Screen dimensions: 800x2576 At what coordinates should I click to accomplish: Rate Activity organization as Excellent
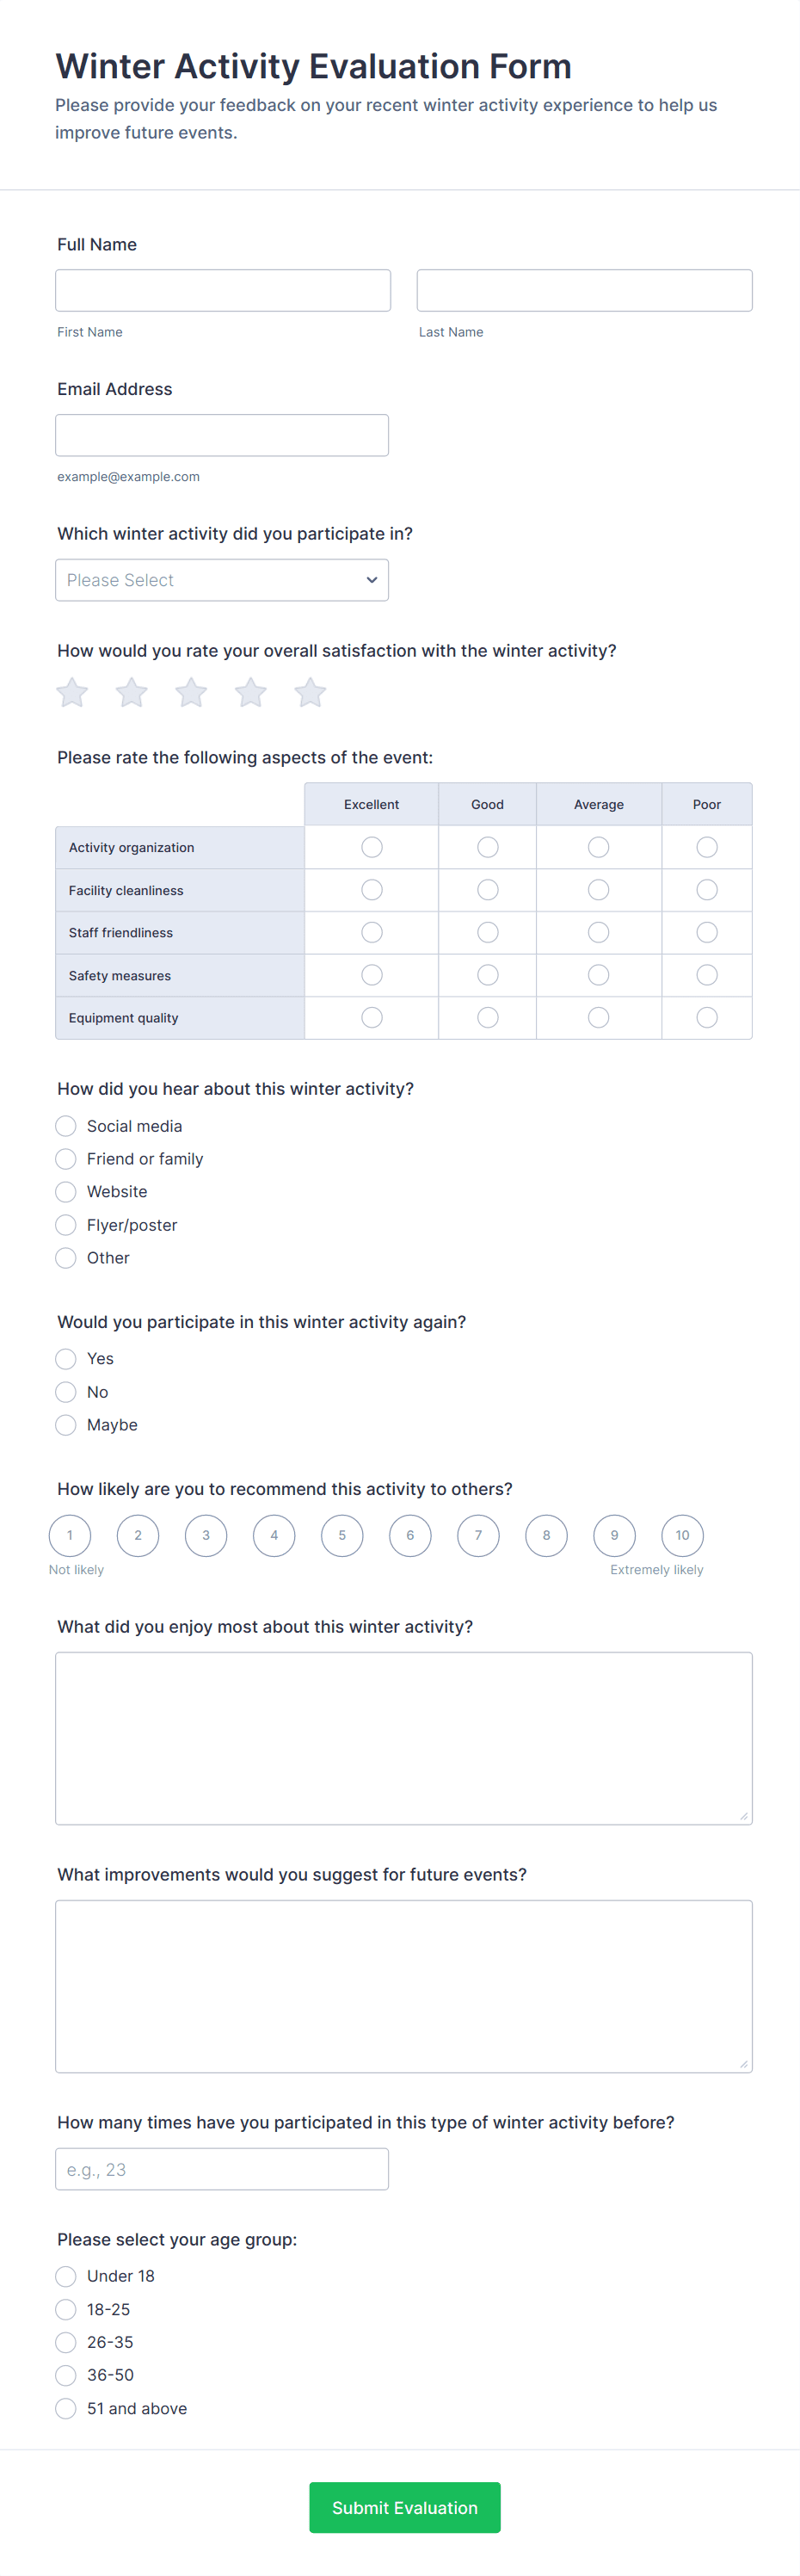coord(372,847)
